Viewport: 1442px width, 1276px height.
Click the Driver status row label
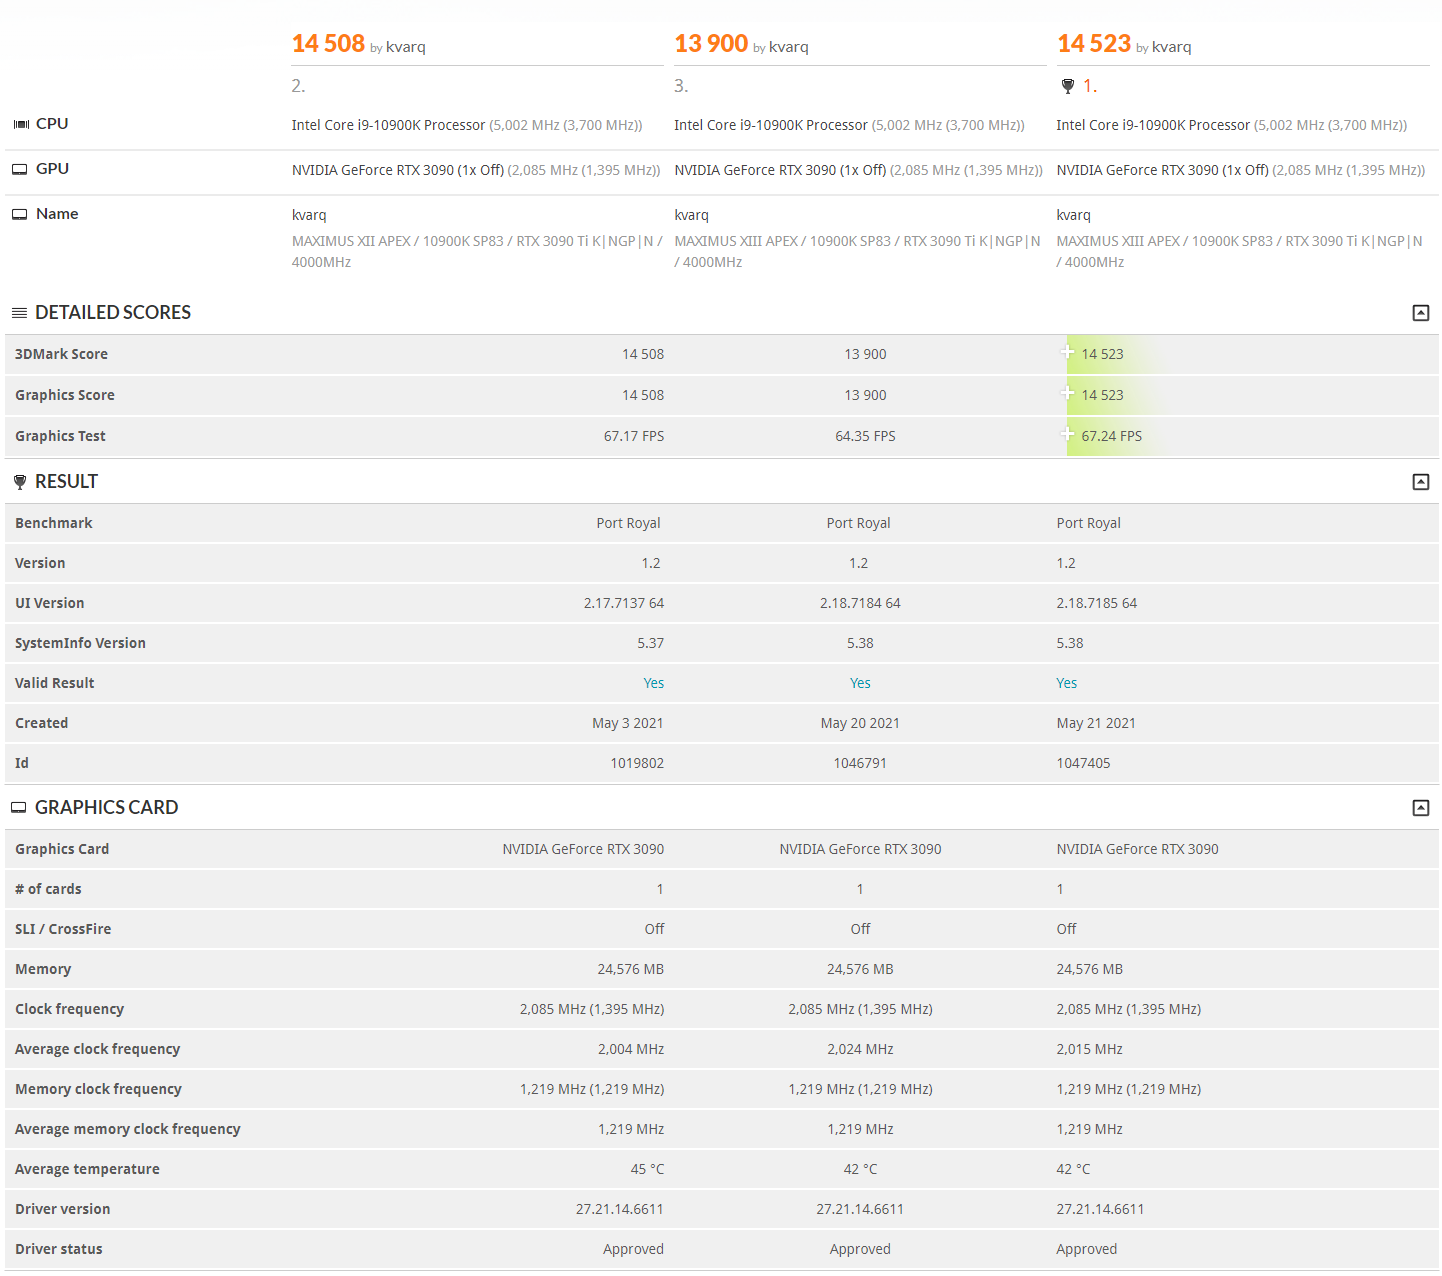pyautogui.click(x=59, y=1249)
